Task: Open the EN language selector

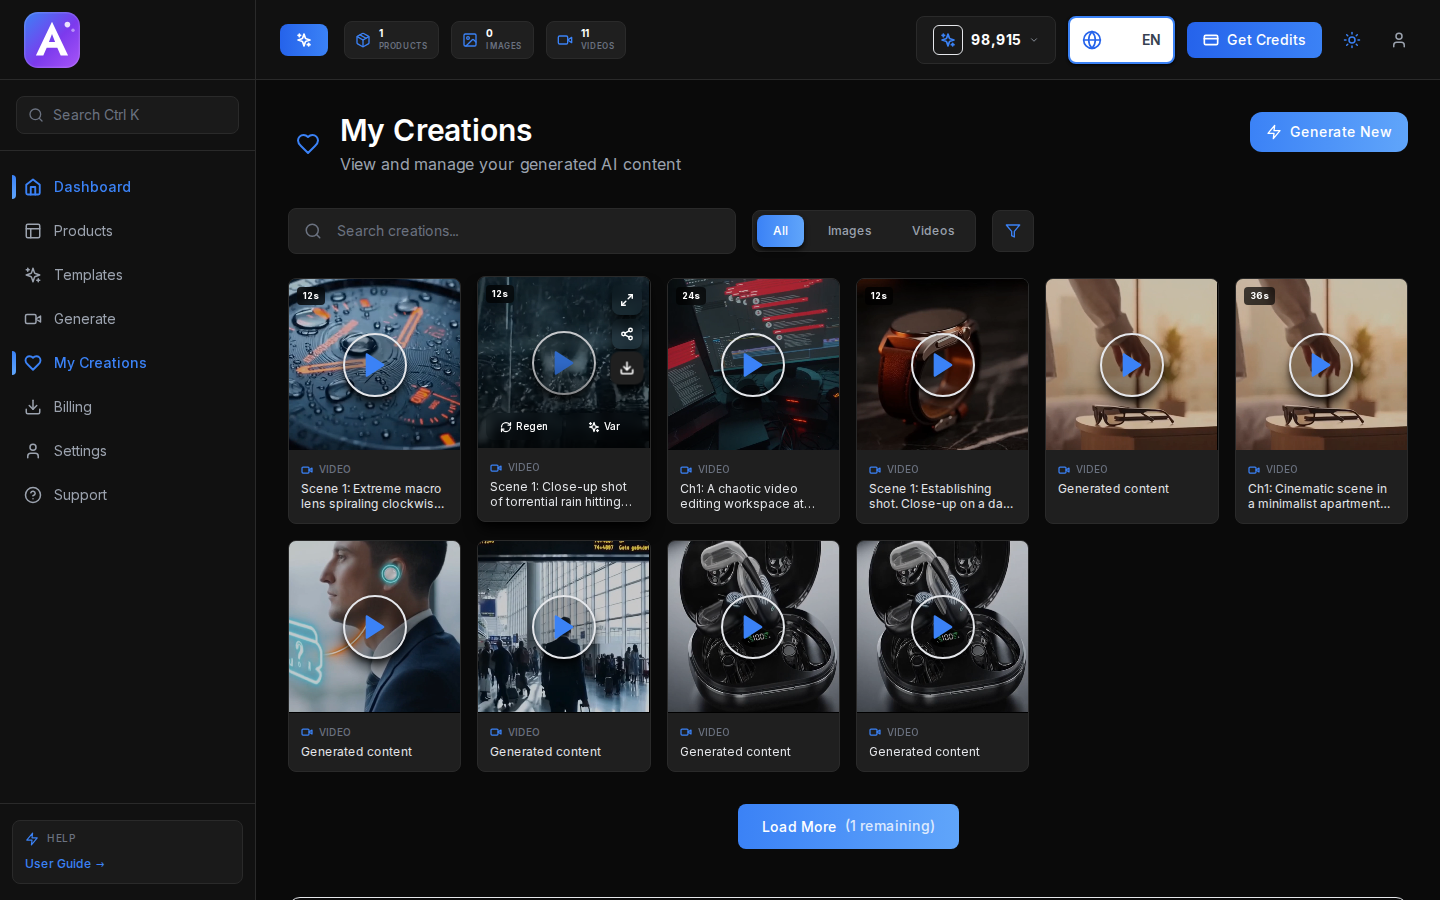Action: tap(1121, 40)
